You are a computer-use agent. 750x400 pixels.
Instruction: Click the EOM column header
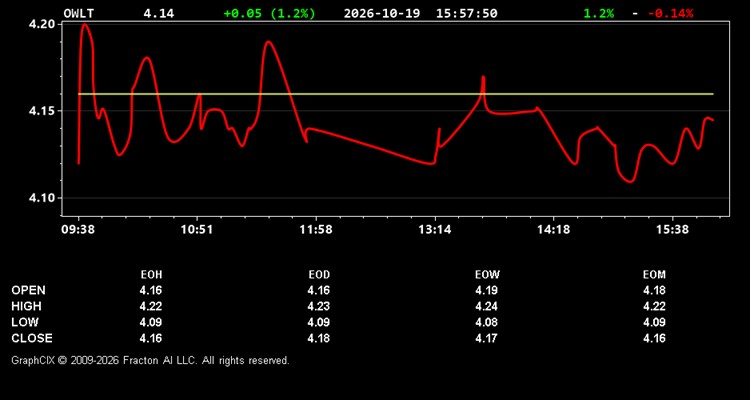[654, 275]
